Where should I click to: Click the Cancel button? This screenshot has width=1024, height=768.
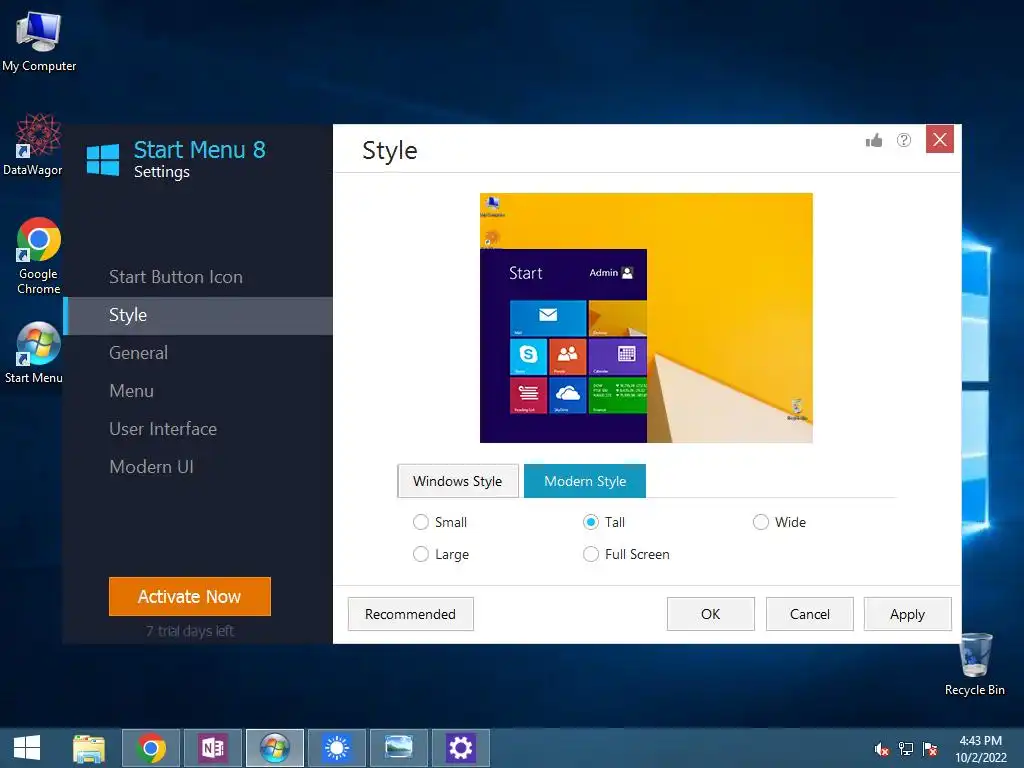coord(810,615)
